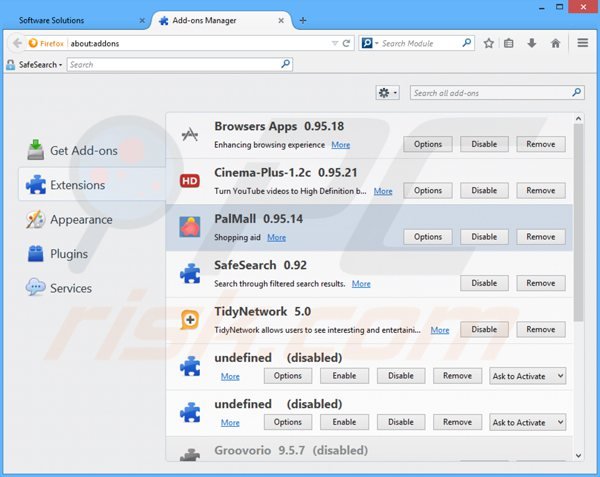The width and height of the screenshot is (600, 477).
Task: Remove the SafeSearch extension
Action: click(x=541, y=283)
